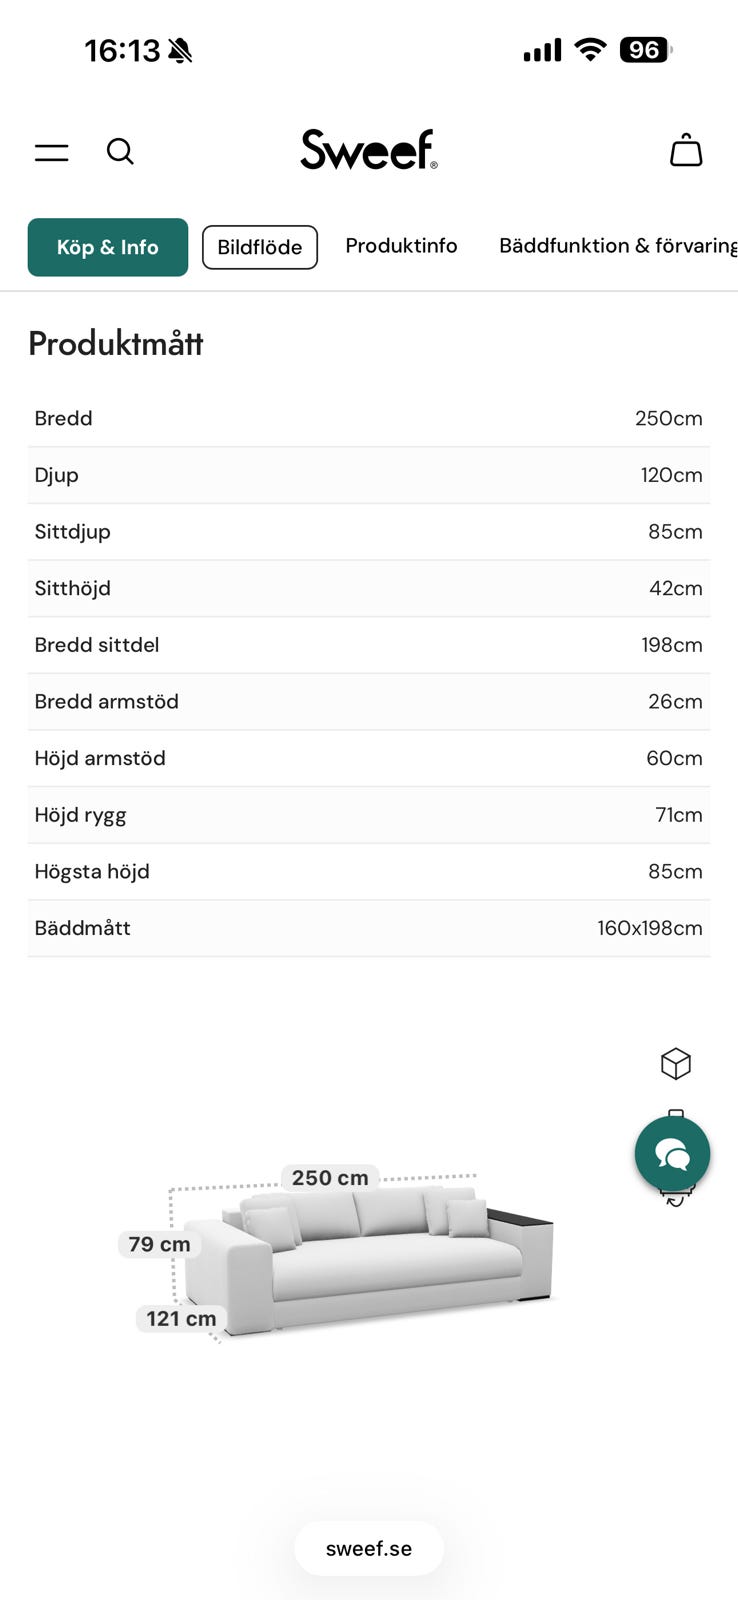Go home via the Sweef logo
The height and width of the screenshot is (1600, 738).
[368, 150]
